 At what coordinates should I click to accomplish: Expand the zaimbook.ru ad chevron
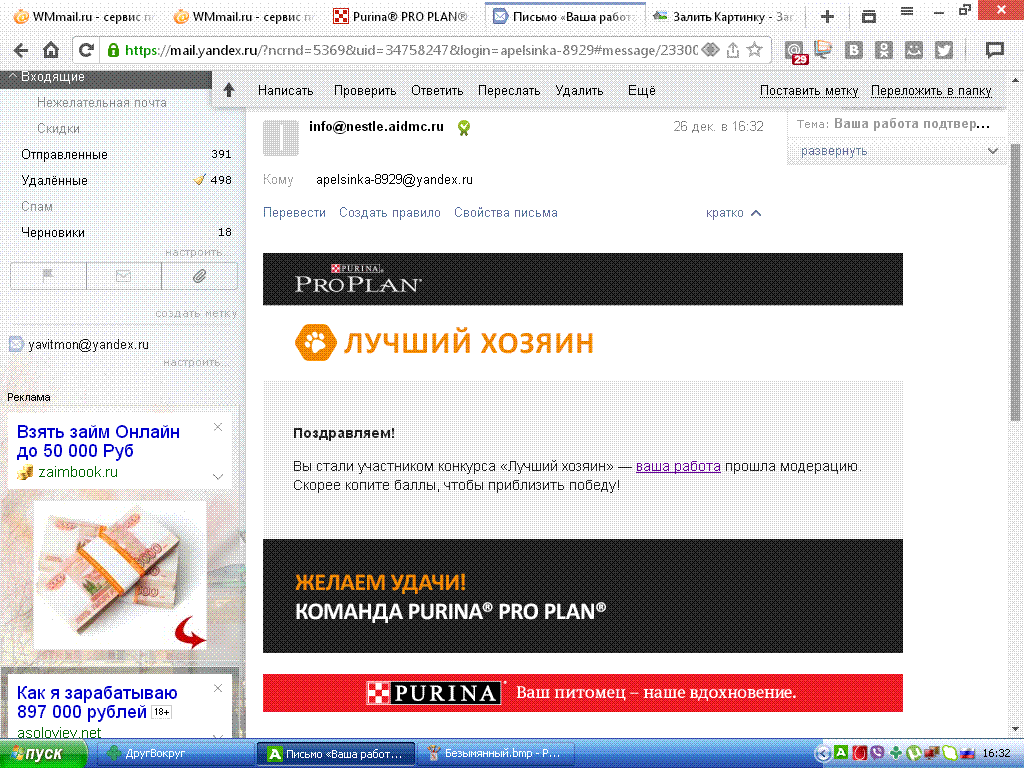pos(218,477)
